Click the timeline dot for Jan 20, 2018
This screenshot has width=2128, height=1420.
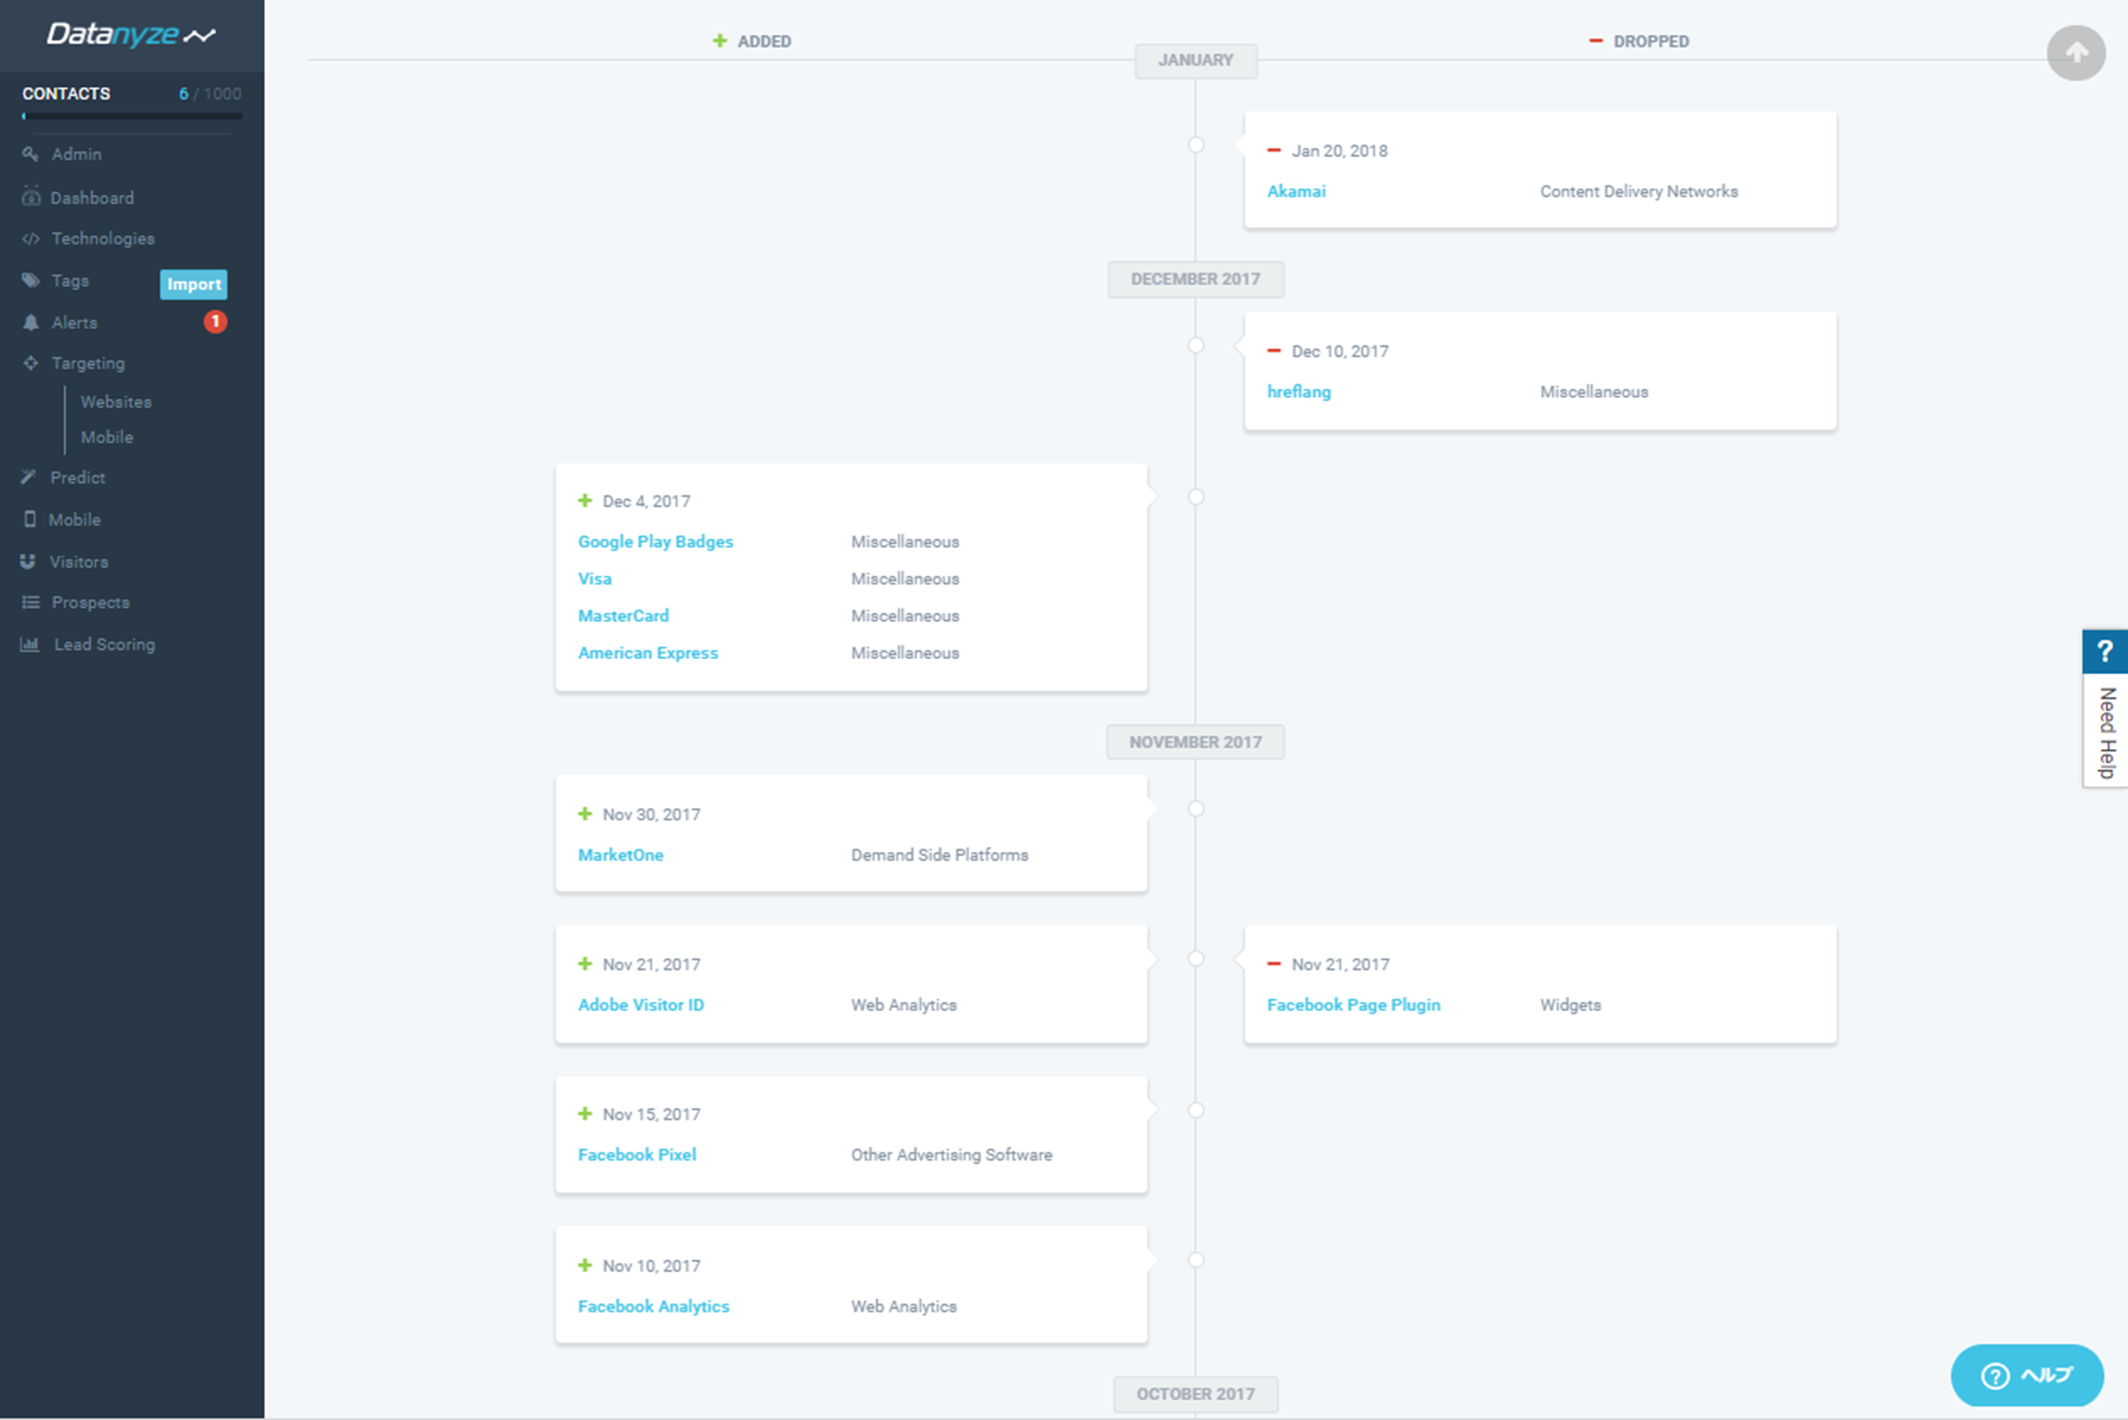click(1196, 145)
